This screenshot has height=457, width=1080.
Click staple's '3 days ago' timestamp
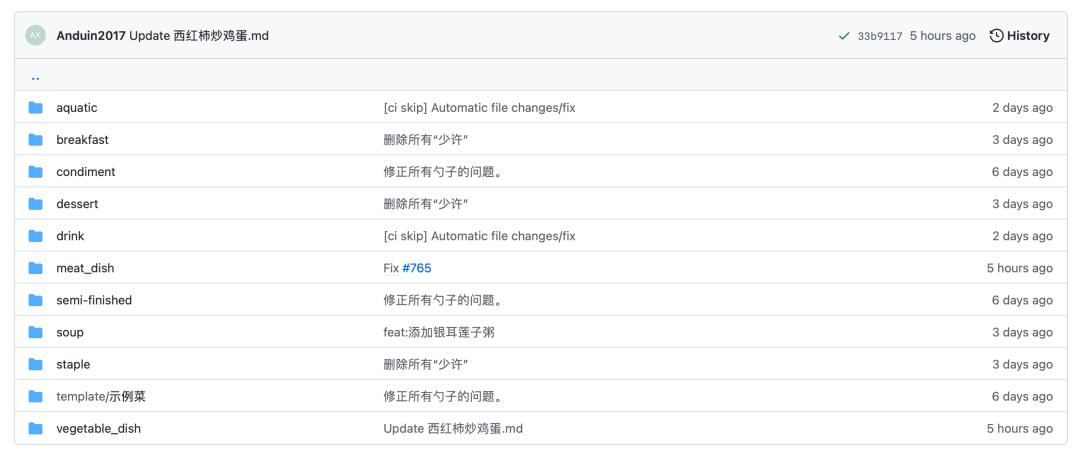pos(1022,364)
